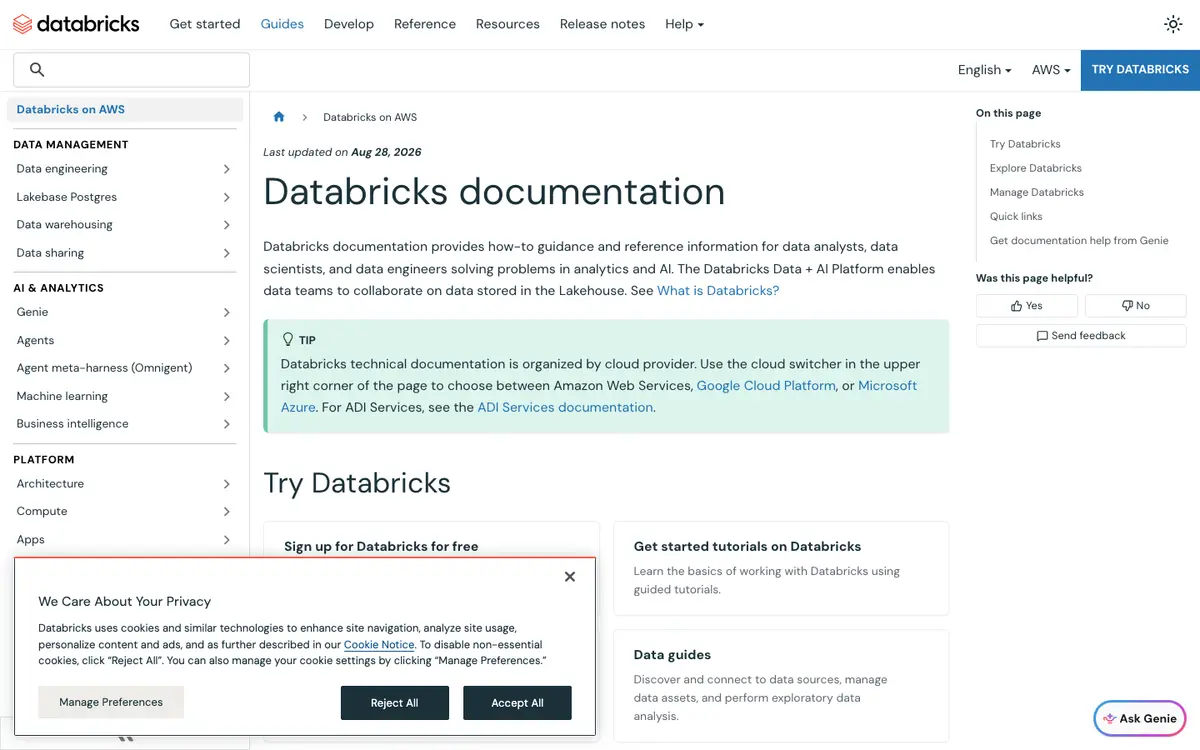Jump to Get documentation help from Genie

click(x=1079, y=240)
